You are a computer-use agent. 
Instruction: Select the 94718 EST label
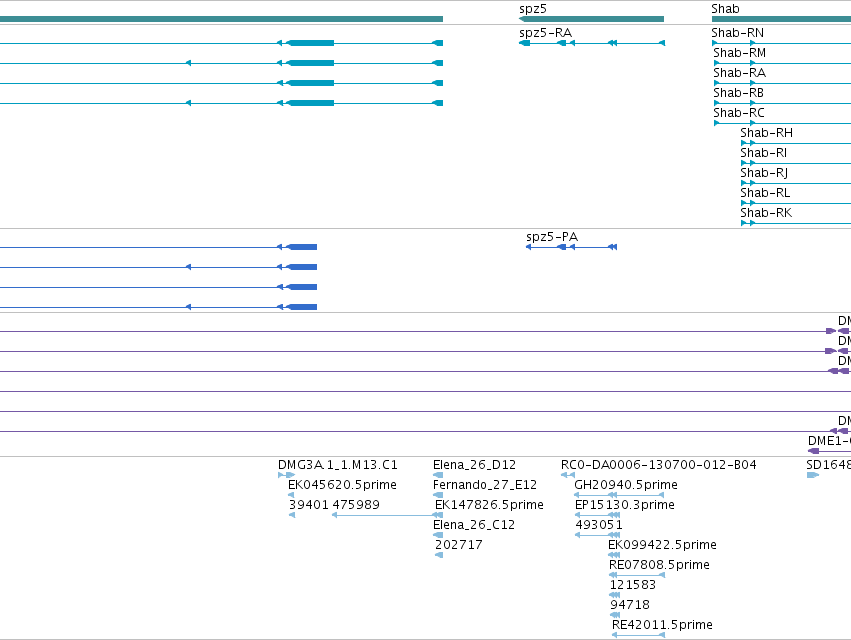(630, 605)
